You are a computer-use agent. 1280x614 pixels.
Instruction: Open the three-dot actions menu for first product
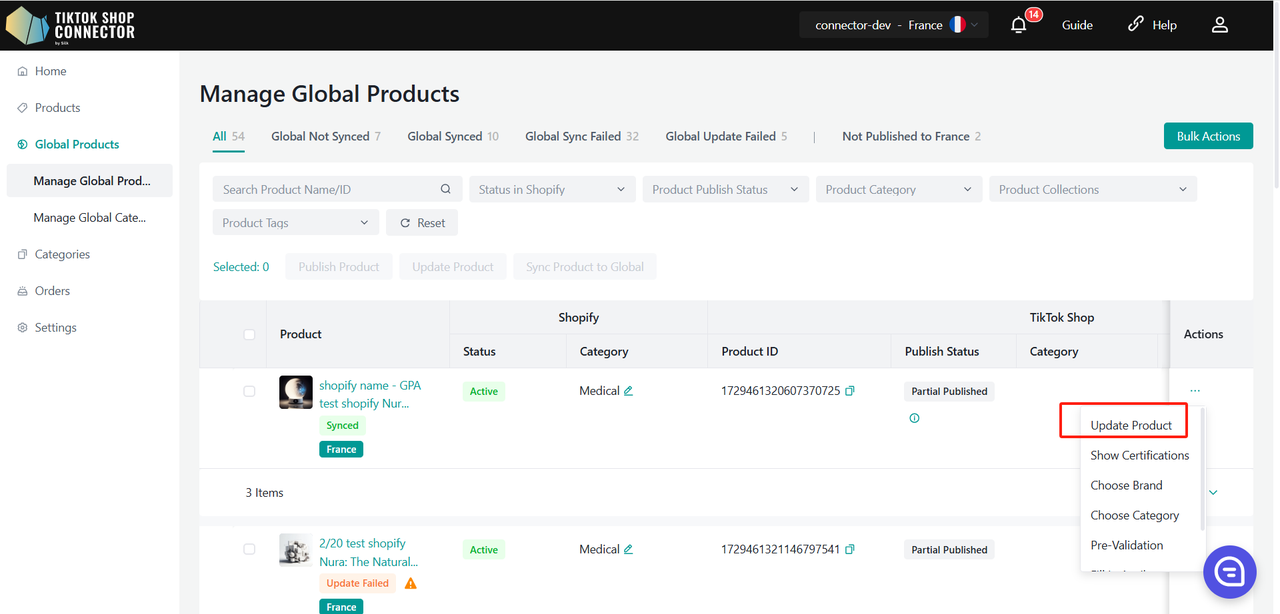[x=1195, y=391]
